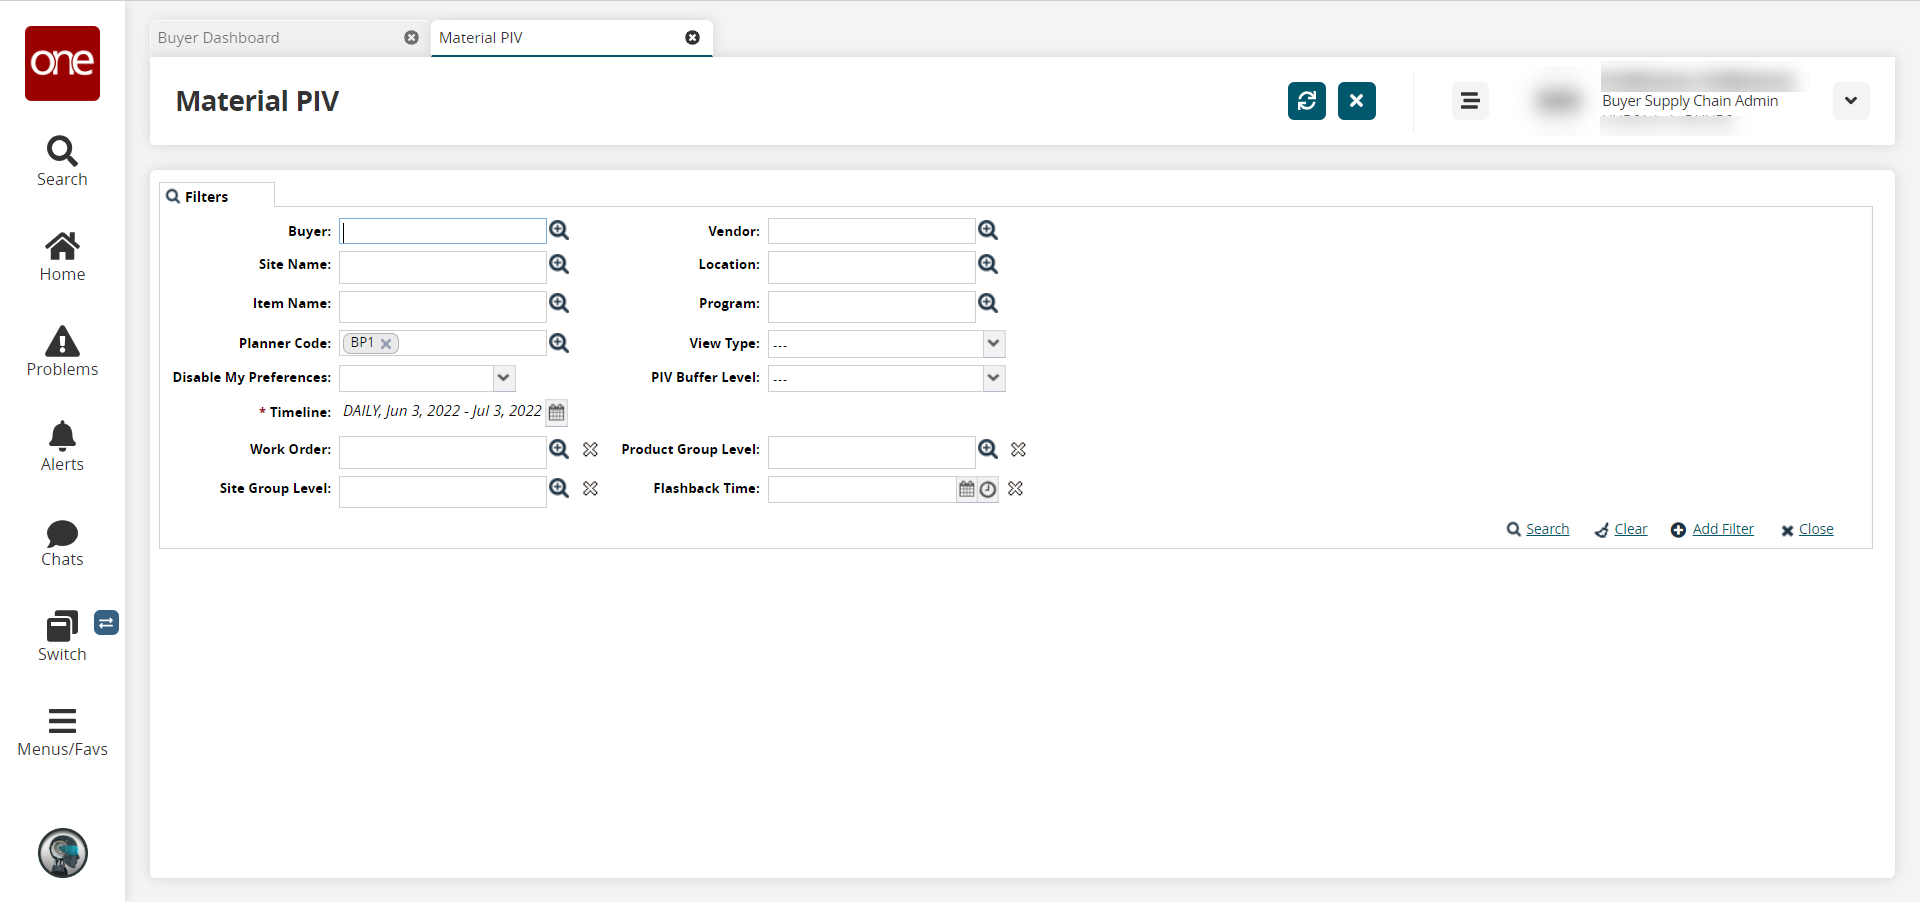The width and height of the screenshot is (1920, 902).
Task: Clear the Work Order filter field
Action: (x=591, y=450)
